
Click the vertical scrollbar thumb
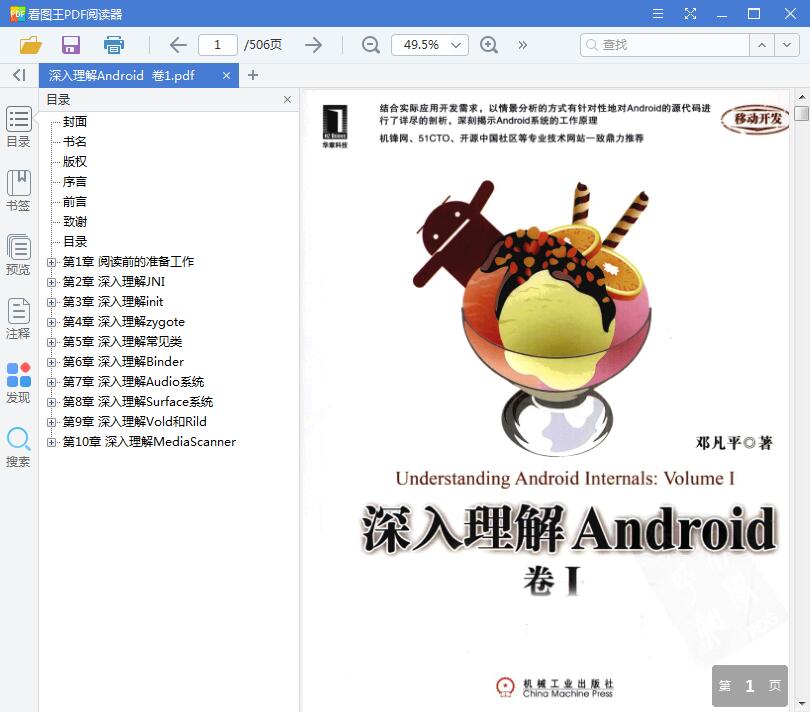coord(802,113)
